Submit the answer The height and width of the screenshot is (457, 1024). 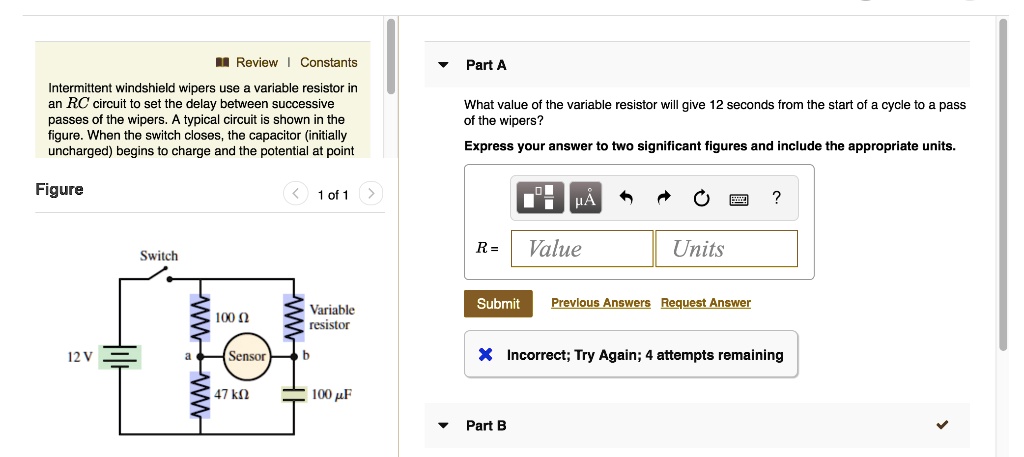[498, 303]
